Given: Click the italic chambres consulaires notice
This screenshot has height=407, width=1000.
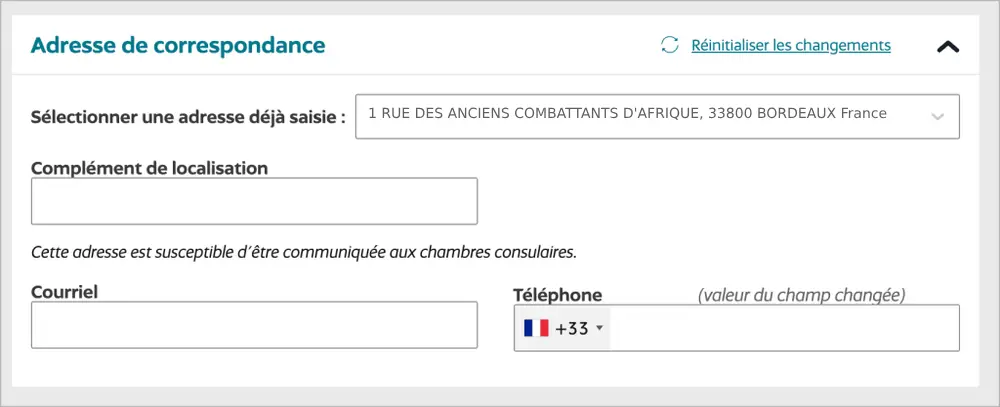Looking at the screenshot, I should tap(304, 251).
